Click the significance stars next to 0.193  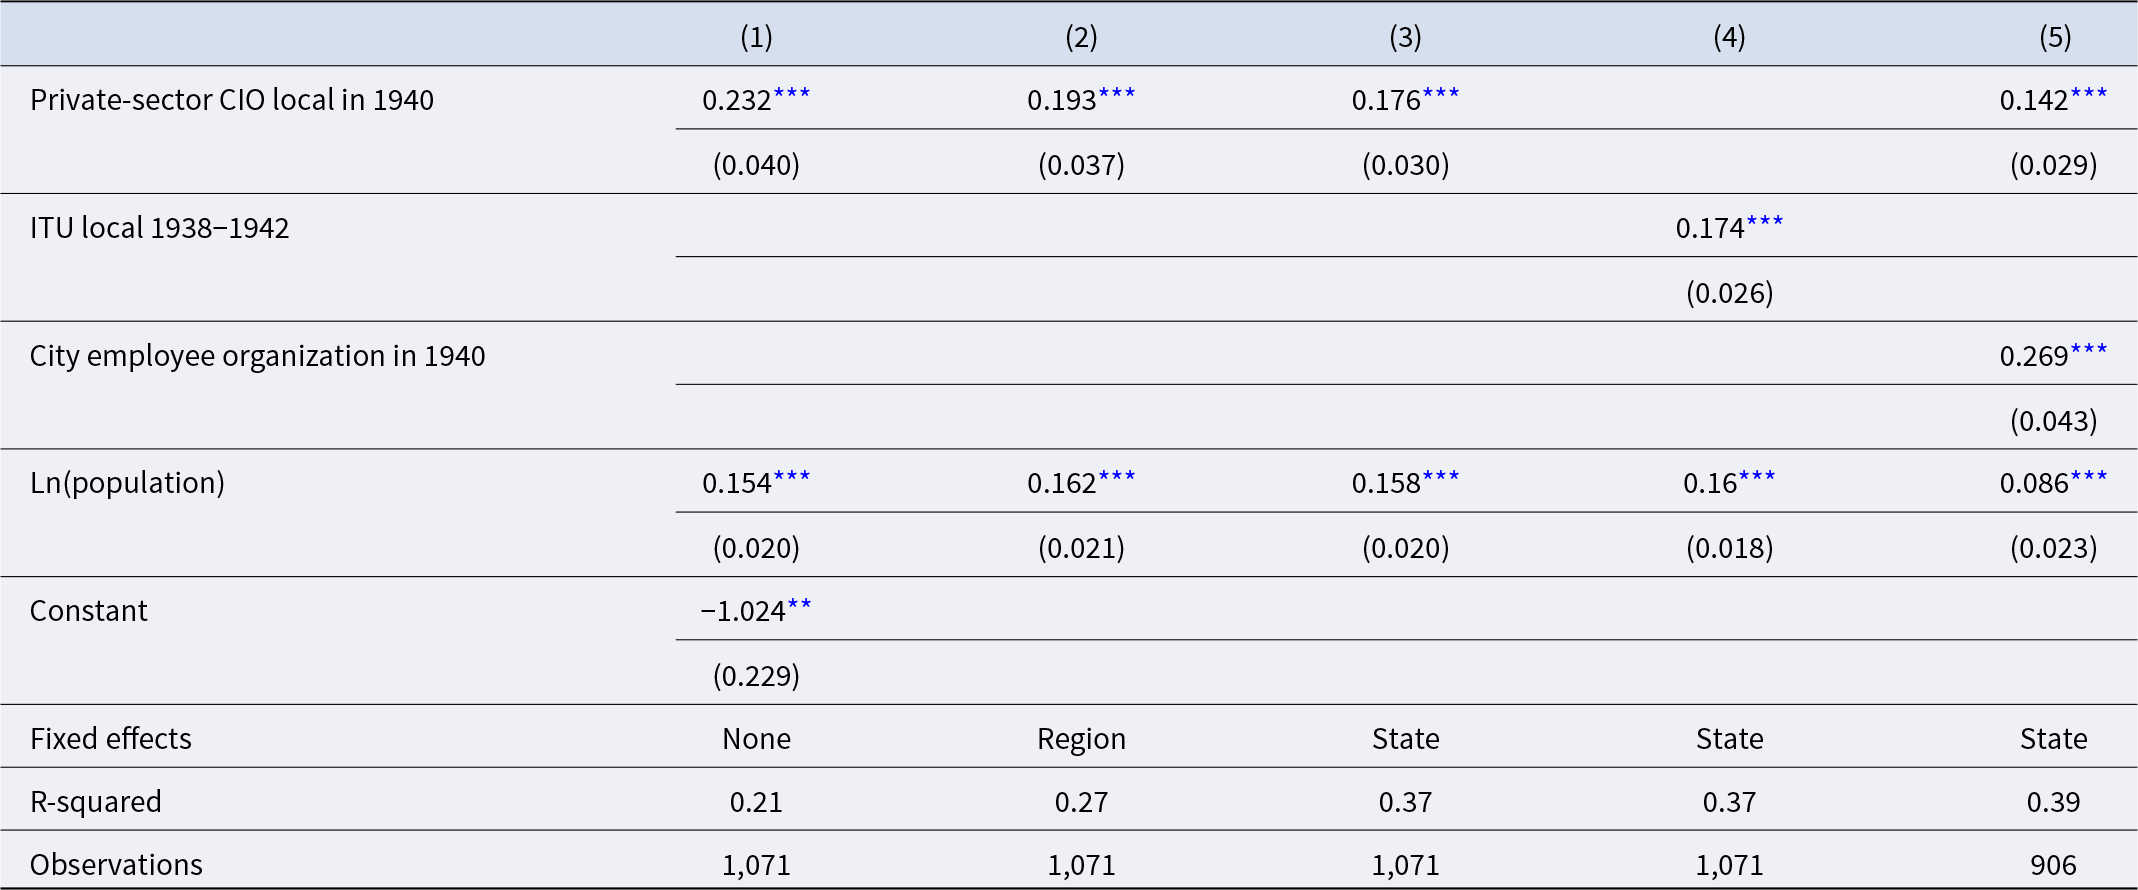[x=1117, y=94]
